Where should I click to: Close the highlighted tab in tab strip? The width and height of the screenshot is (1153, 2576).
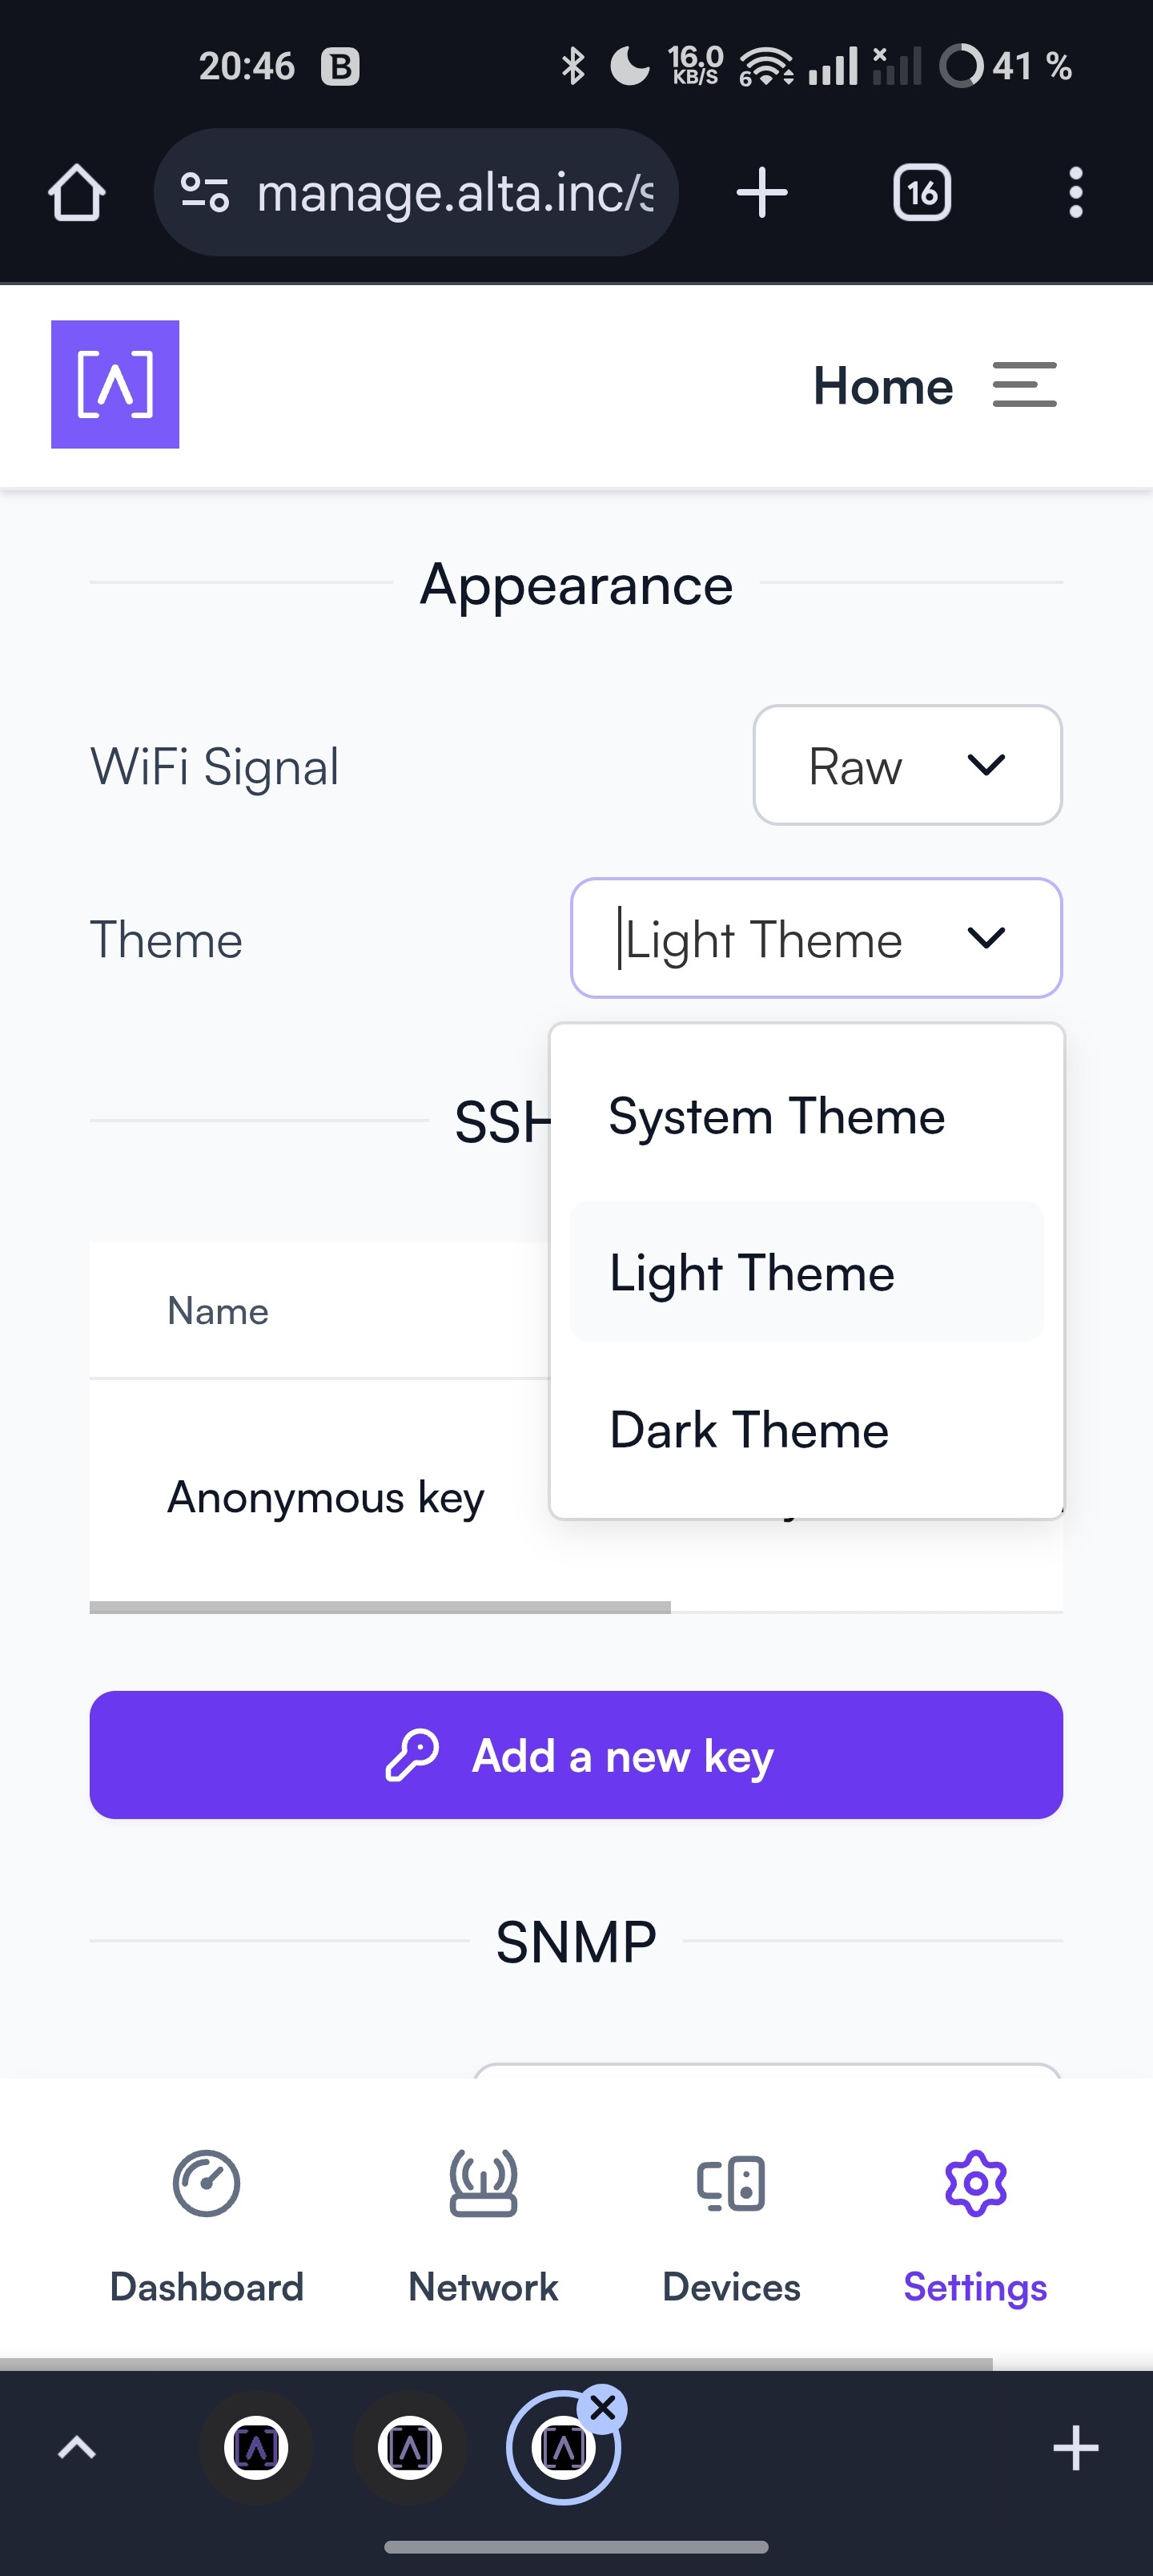coord(603,2409)
